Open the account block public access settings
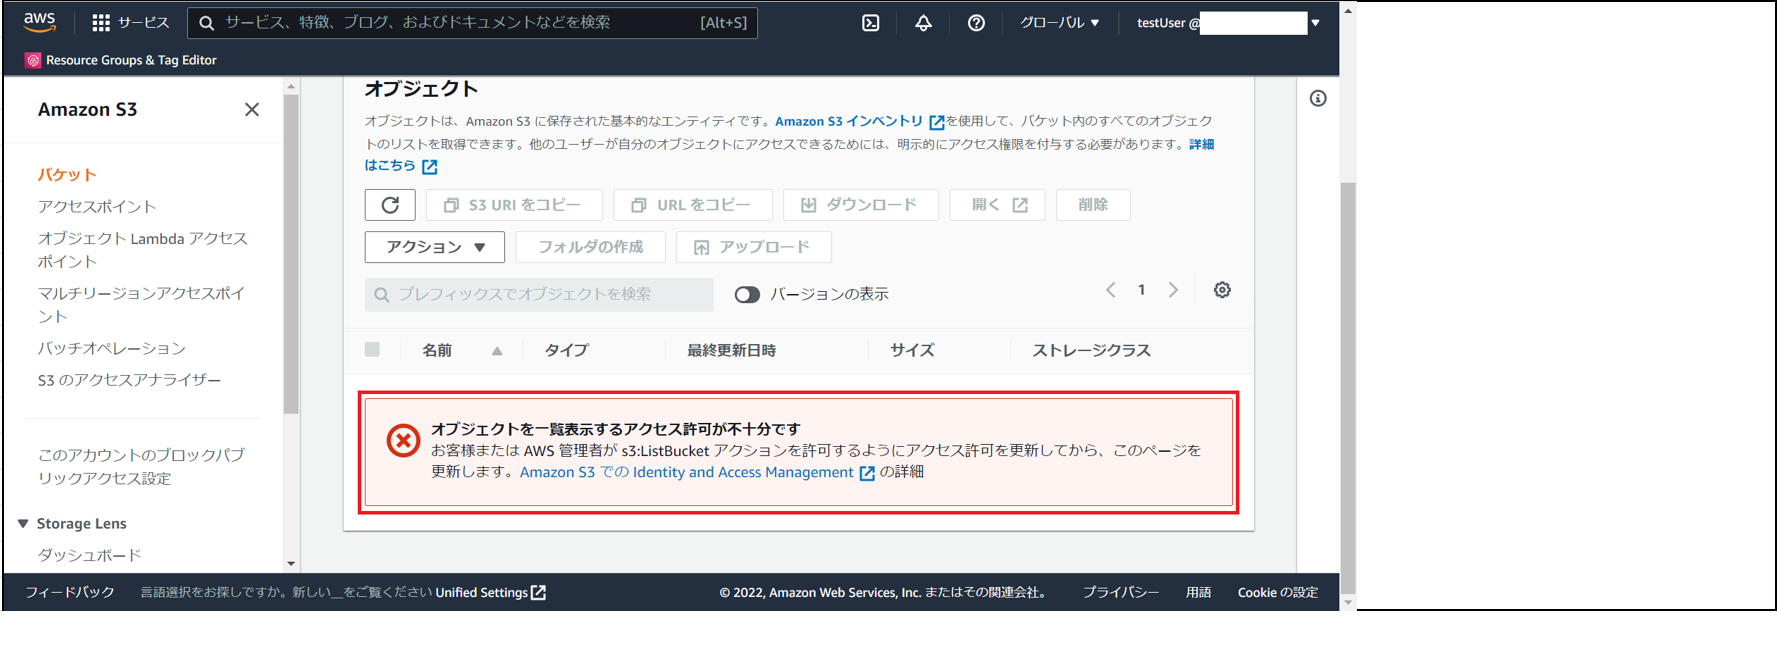 pyautogui.click(x=141, y=466)
